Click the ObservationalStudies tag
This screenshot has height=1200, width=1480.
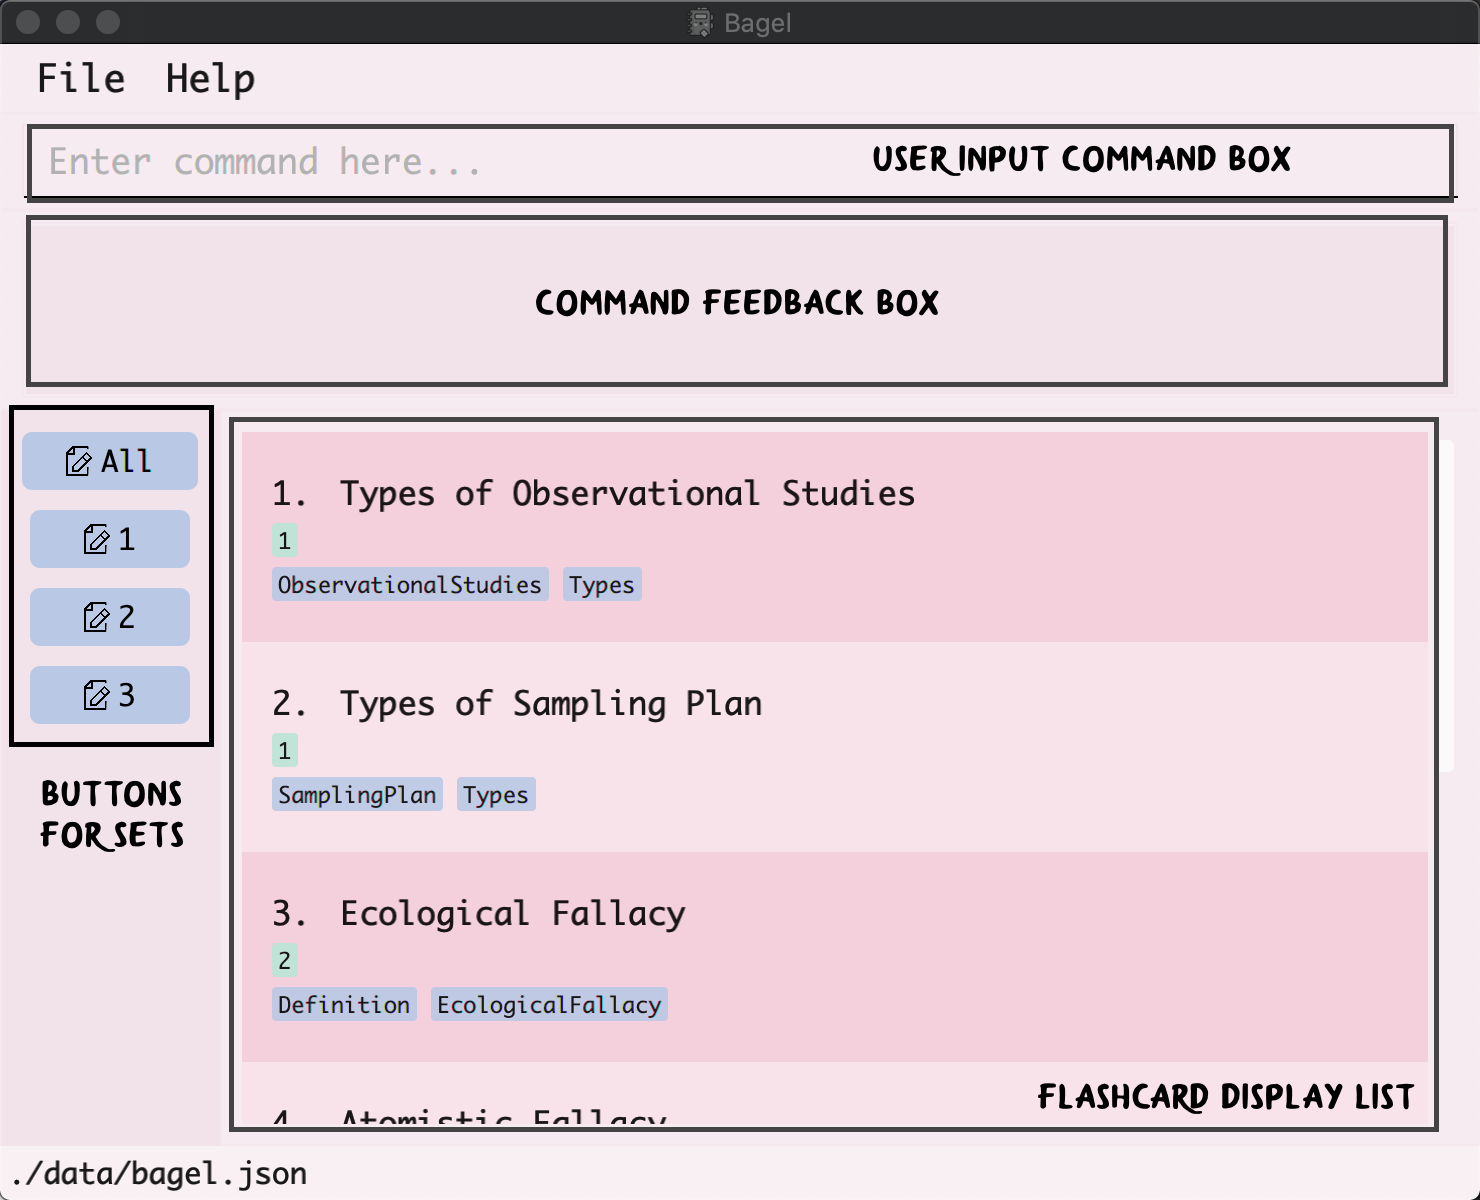pyautogui.click(x=410, y=585)
